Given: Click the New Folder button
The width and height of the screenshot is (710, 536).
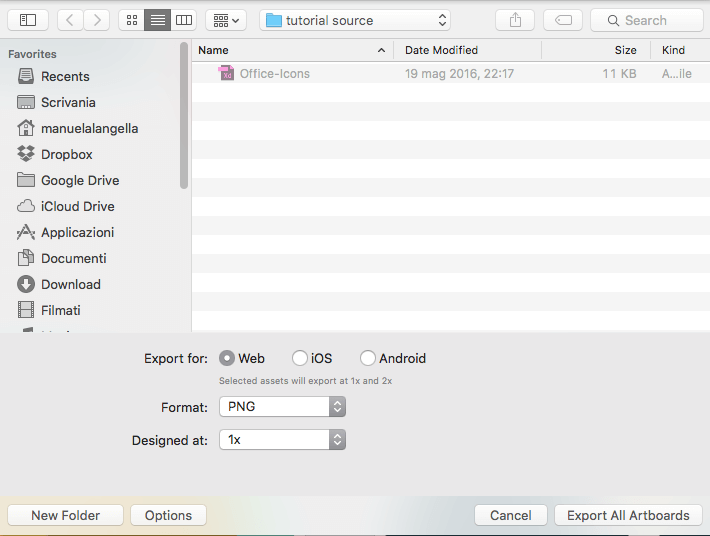Looking at the screenshot, I should tap(66, 515).
